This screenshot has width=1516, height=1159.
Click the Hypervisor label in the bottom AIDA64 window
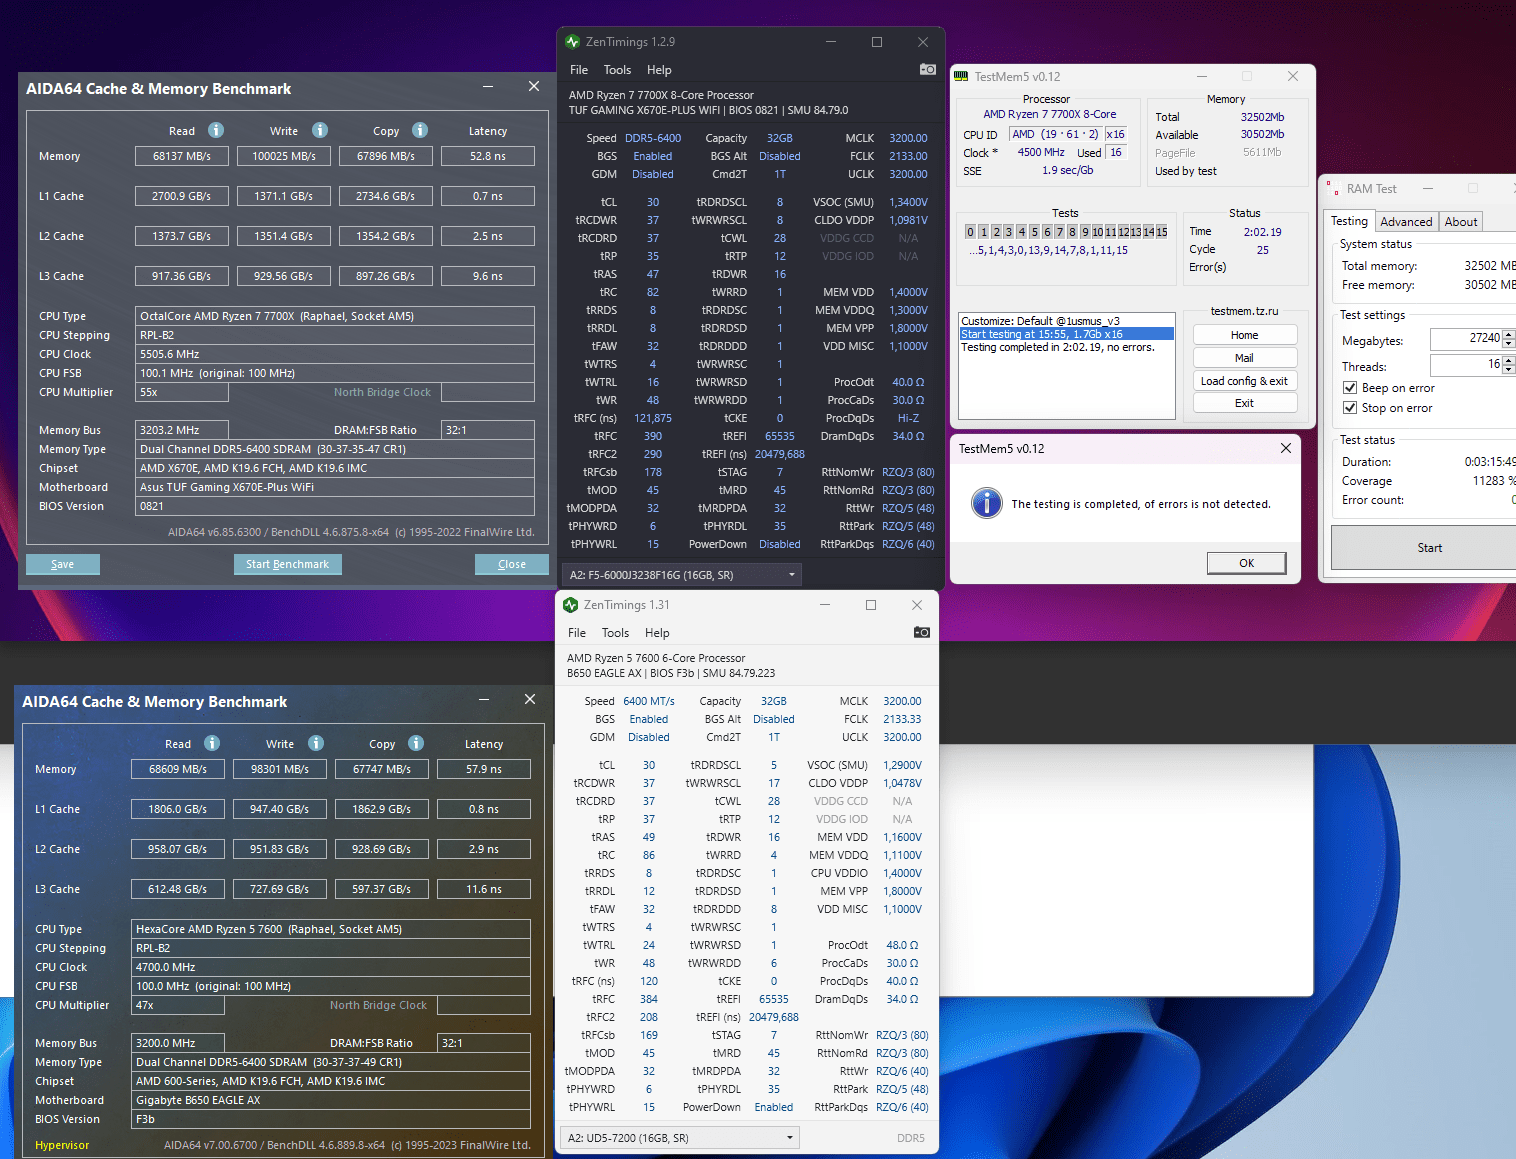point(62,1145)
